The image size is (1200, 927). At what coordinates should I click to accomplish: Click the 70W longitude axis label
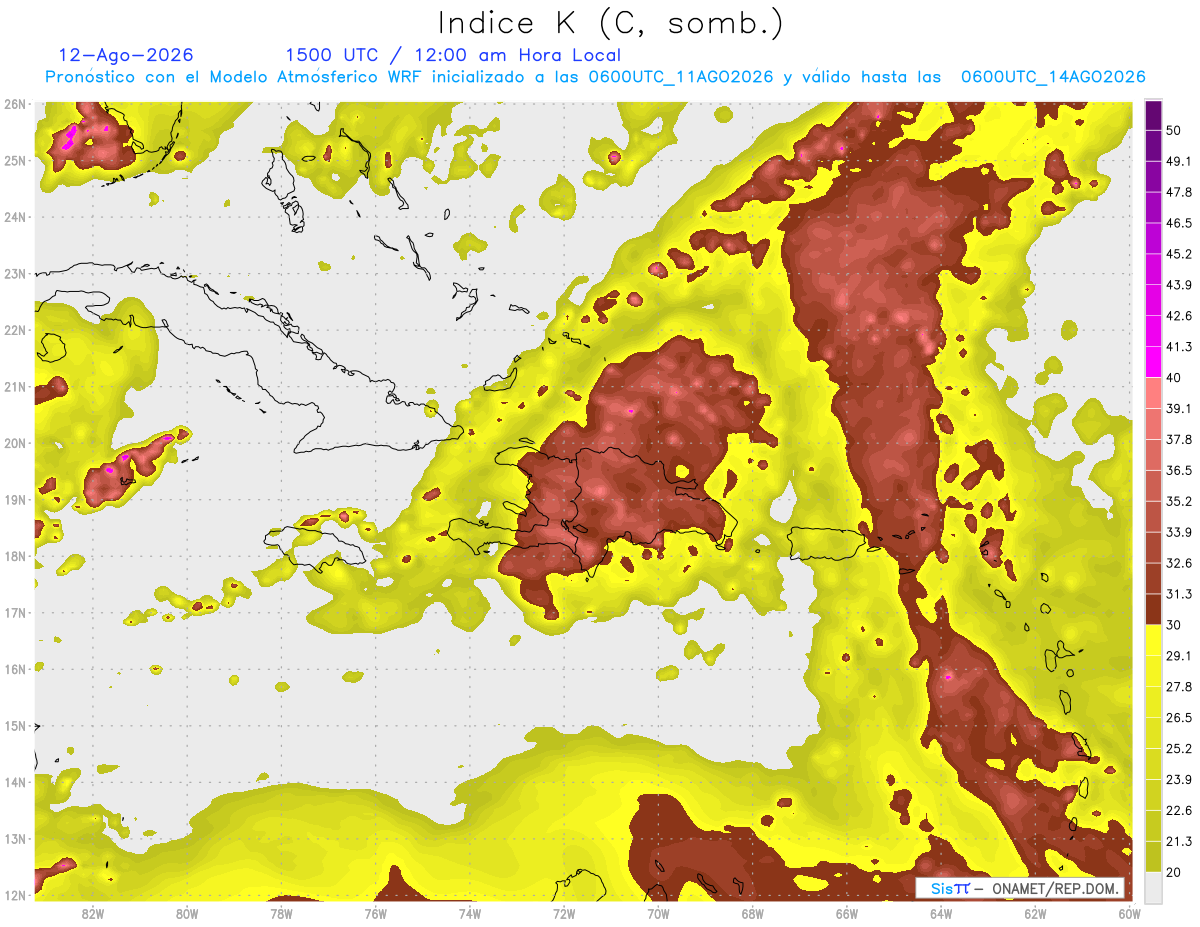(x=658, y=914)
